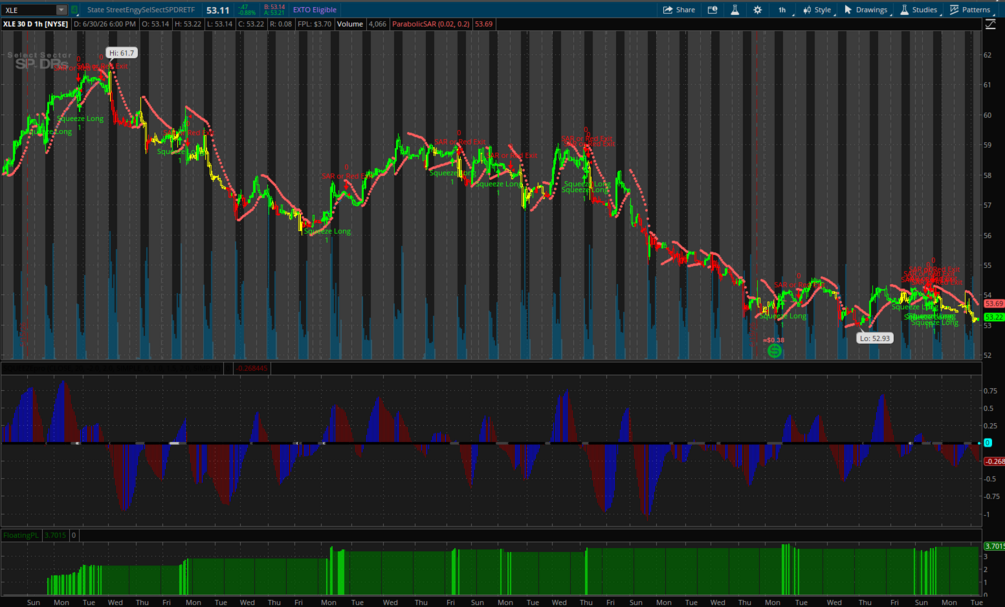Open the 1h timeframe dropdown
Image resolution: width=1005 pixels, height=607 pixels.
783,10
